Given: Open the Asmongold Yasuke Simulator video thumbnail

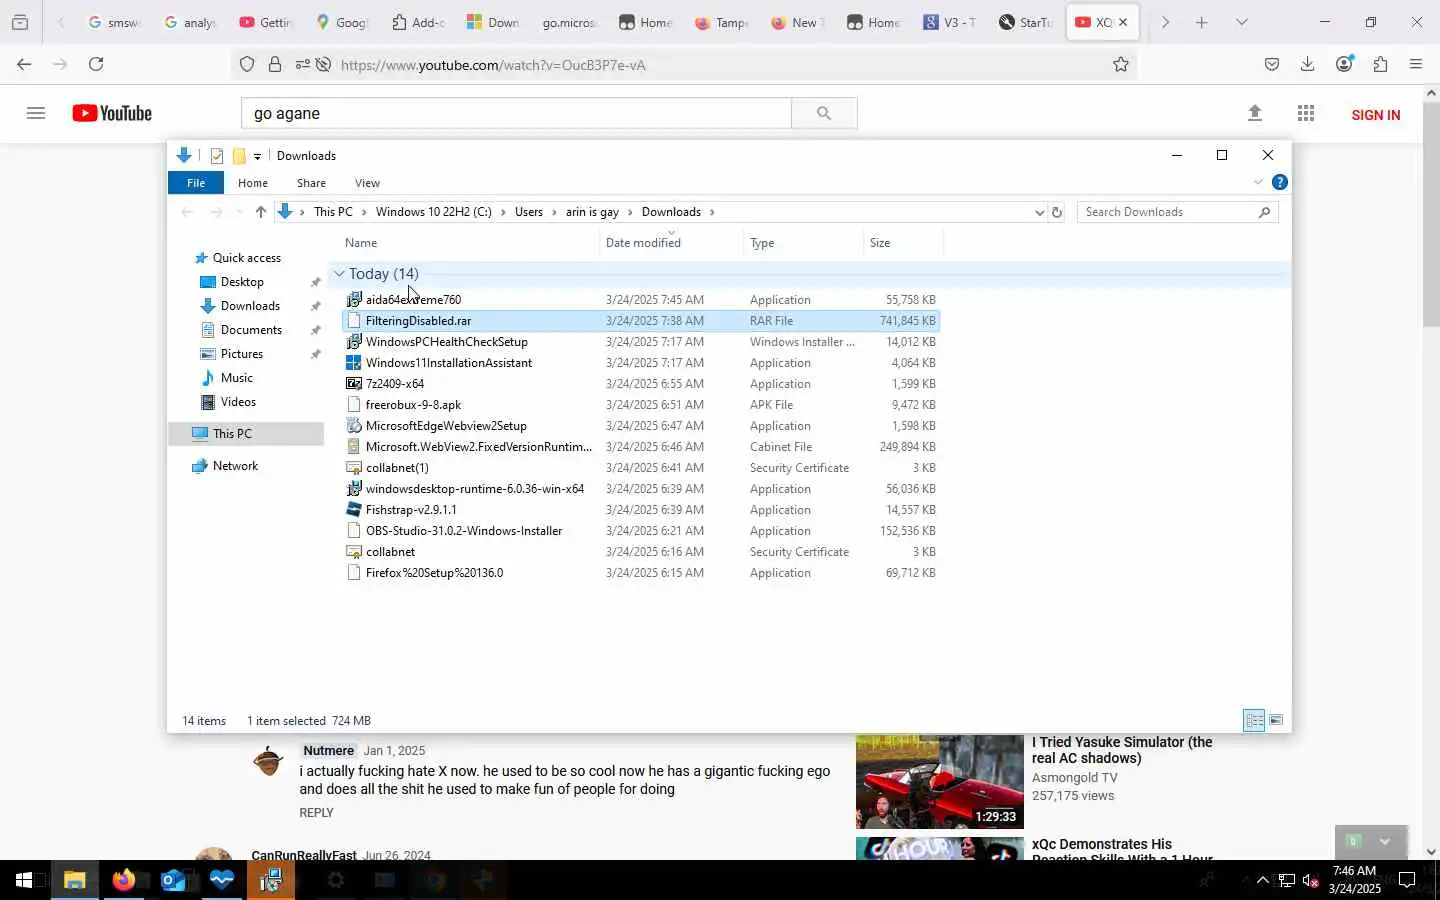Looking at the screenshot, I should (x=939, y=782).
